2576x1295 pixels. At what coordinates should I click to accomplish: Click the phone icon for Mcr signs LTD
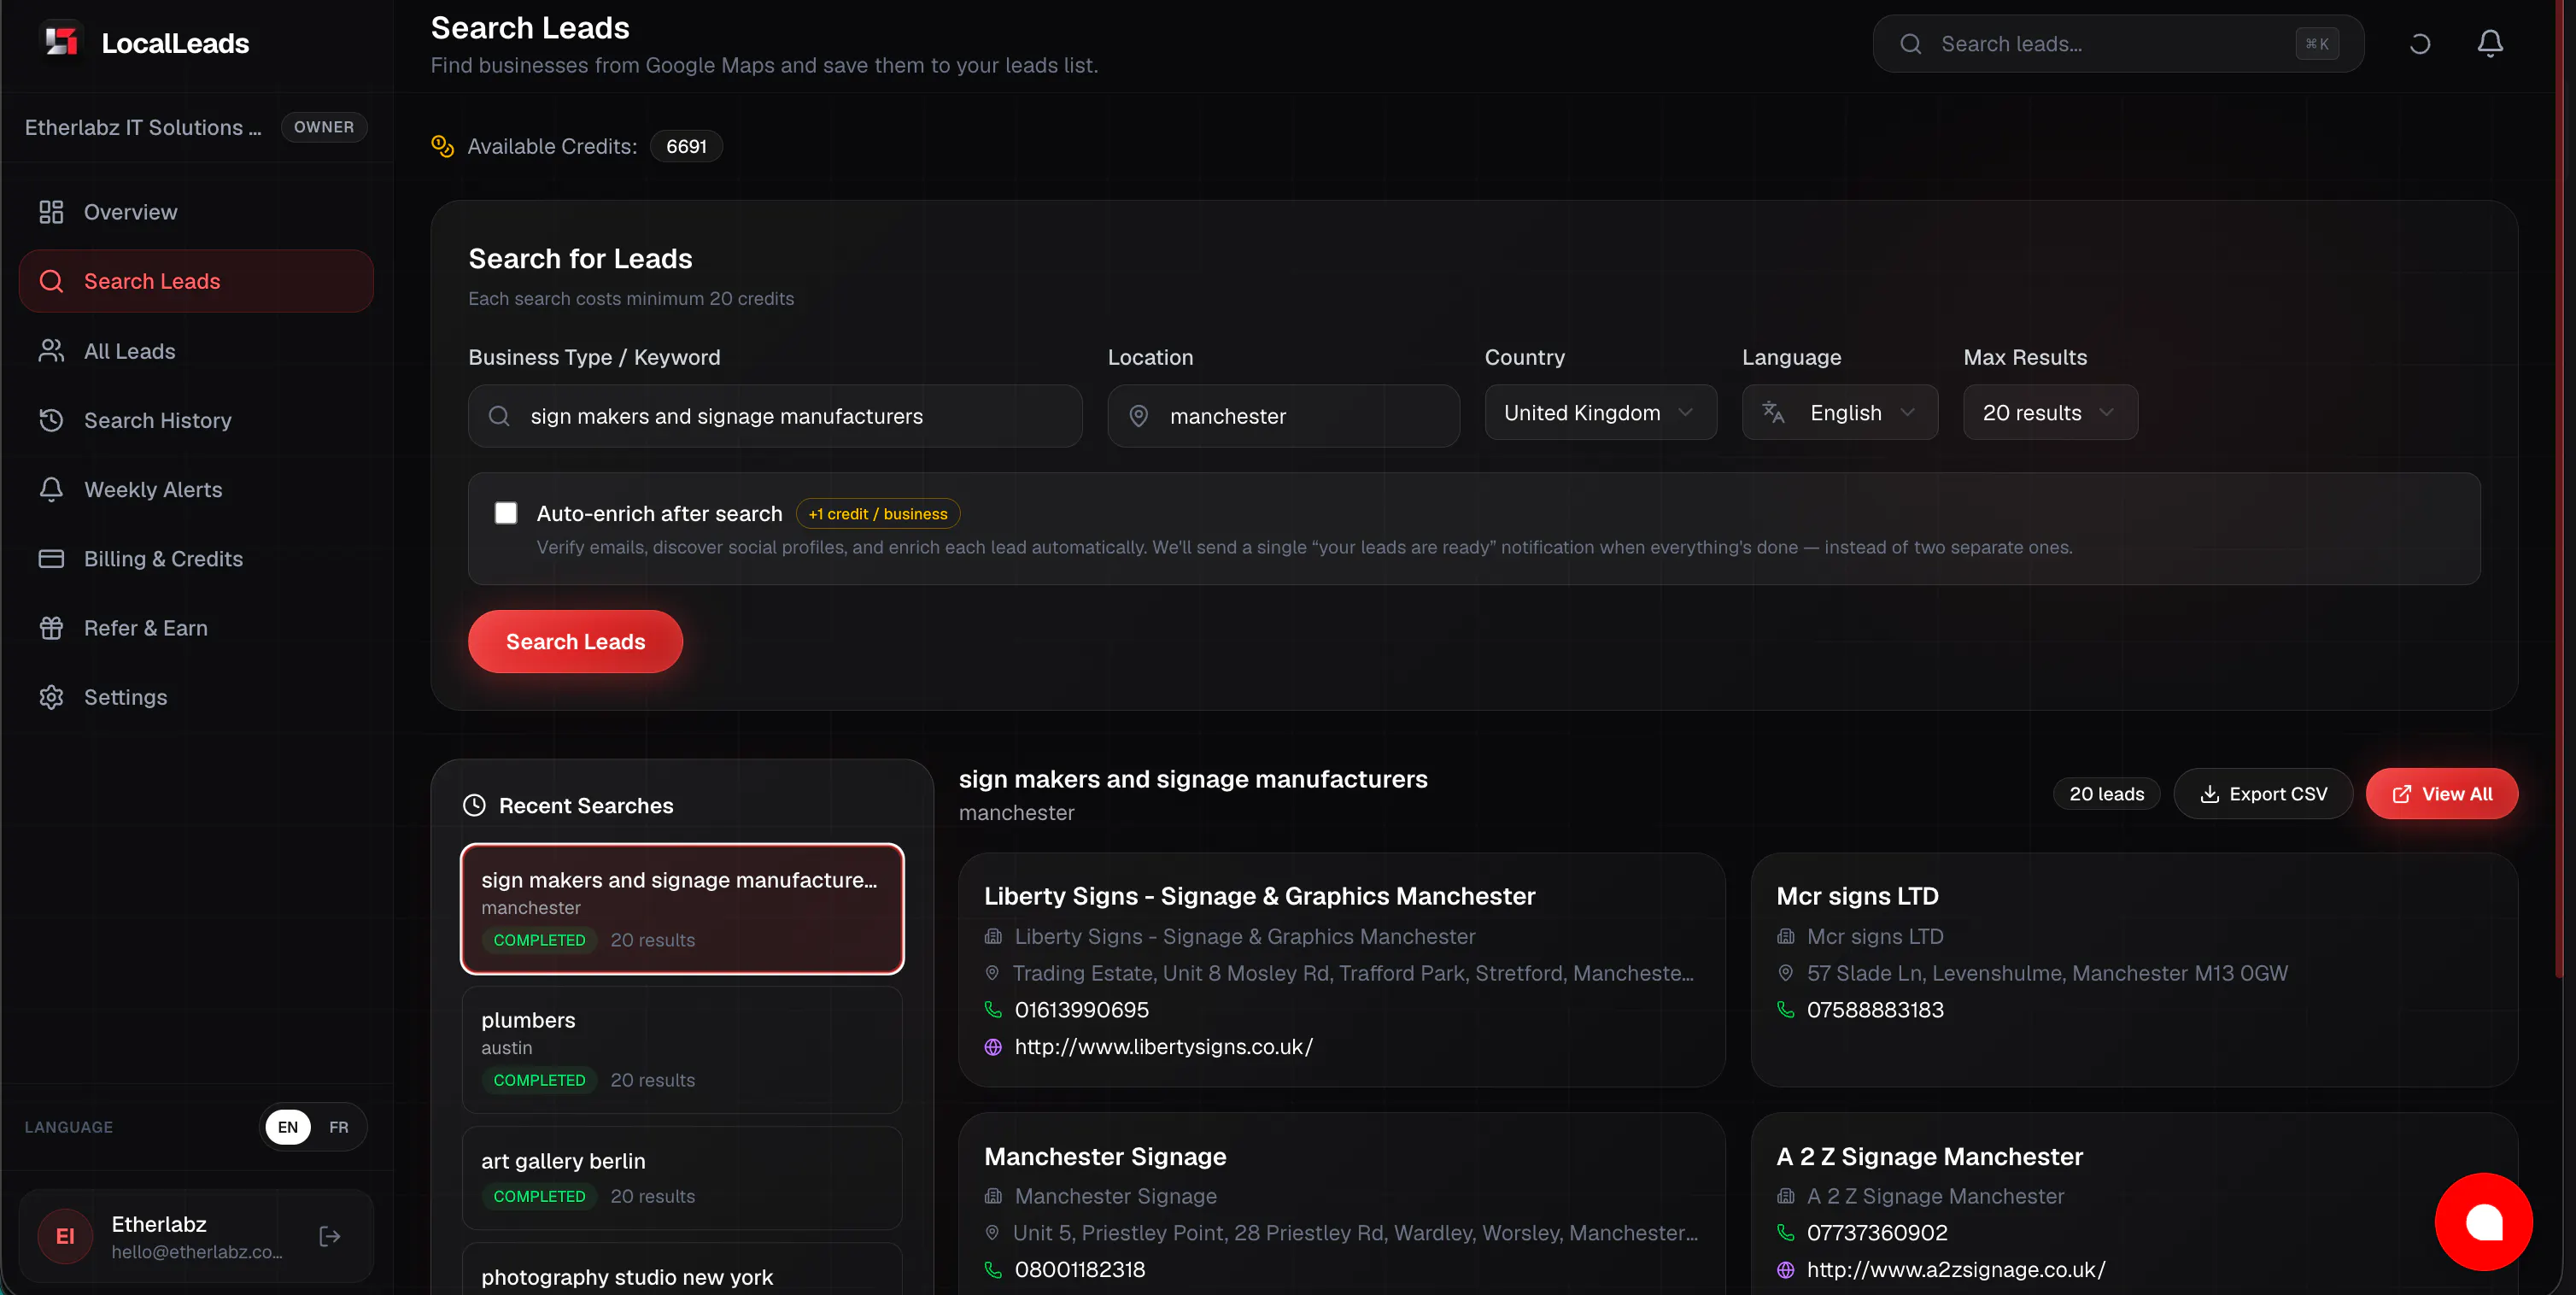tap(1786, 1010)
